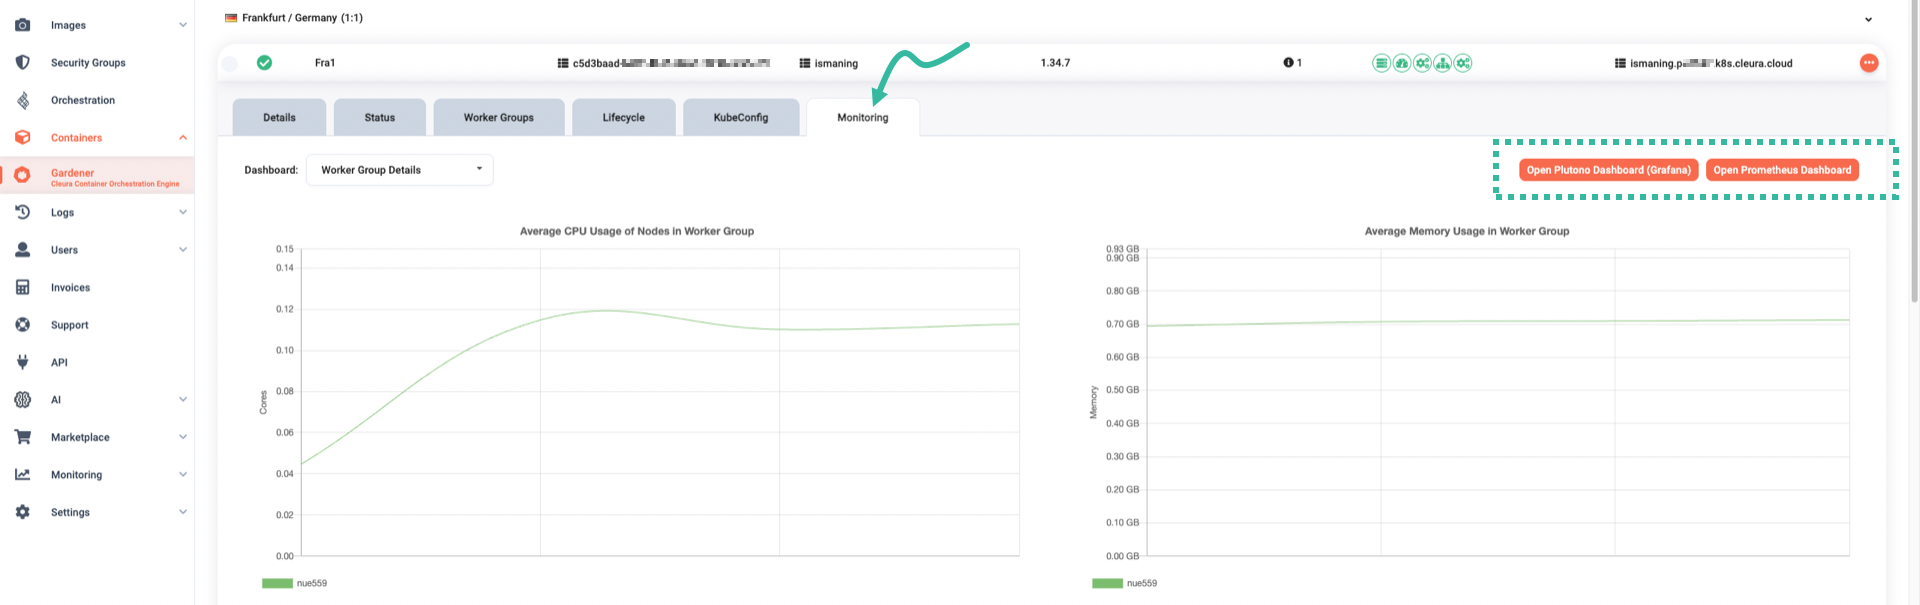Open Orchestration in the sidebar

coord(83,100)
